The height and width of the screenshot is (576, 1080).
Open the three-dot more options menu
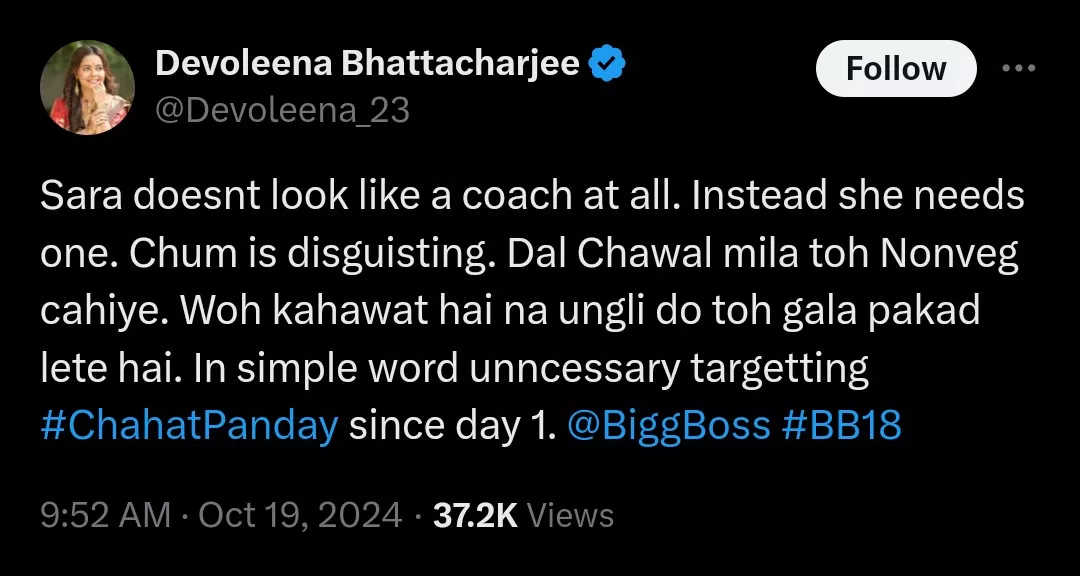coord(1018,68)
